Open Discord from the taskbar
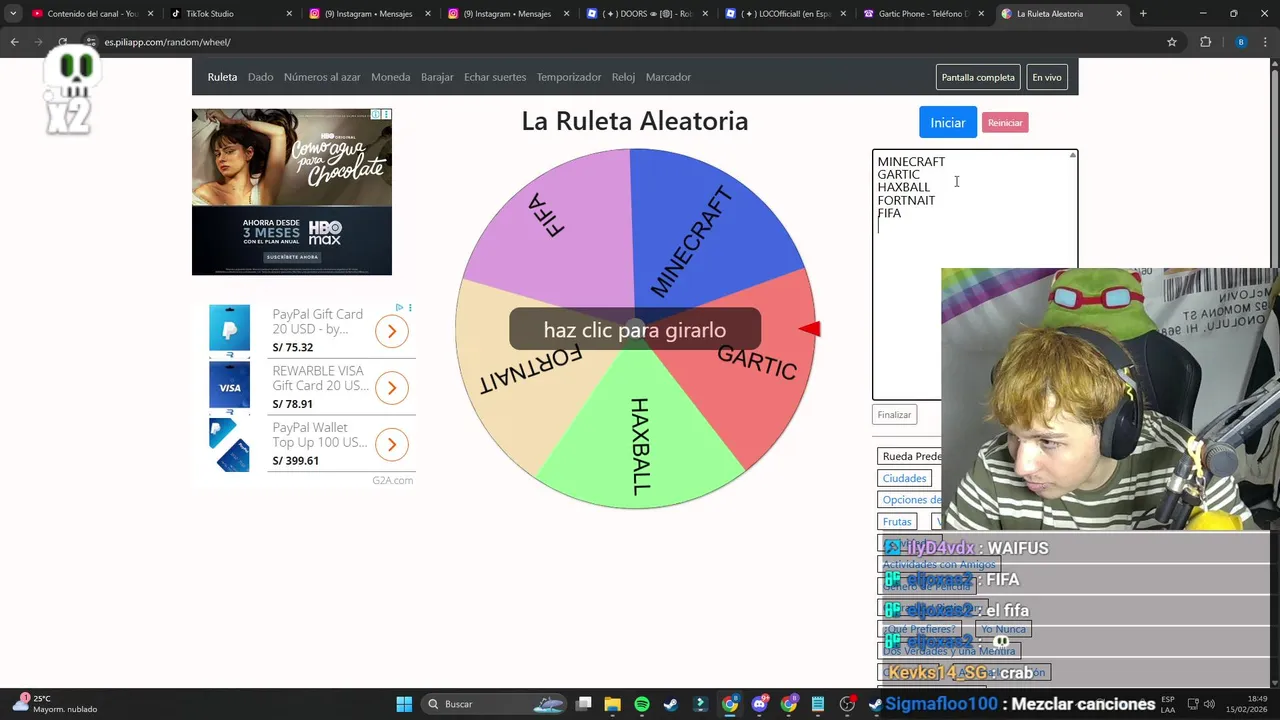 click(x=759, y=704)
